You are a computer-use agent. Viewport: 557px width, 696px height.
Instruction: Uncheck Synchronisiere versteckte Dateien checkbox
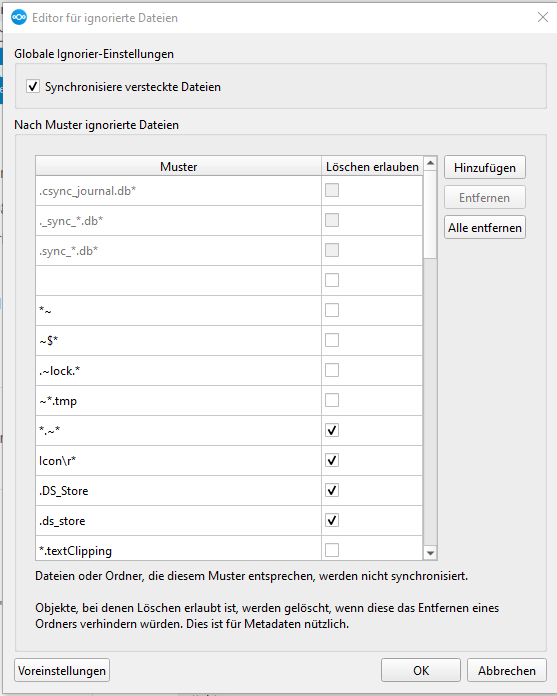[33, 86]
